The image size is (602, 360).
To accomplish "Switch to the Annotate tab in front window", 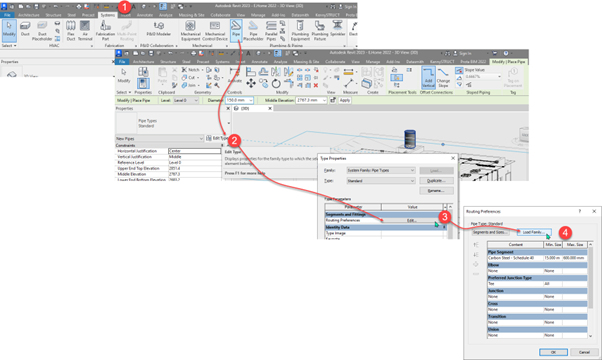I will click(260, 62).
